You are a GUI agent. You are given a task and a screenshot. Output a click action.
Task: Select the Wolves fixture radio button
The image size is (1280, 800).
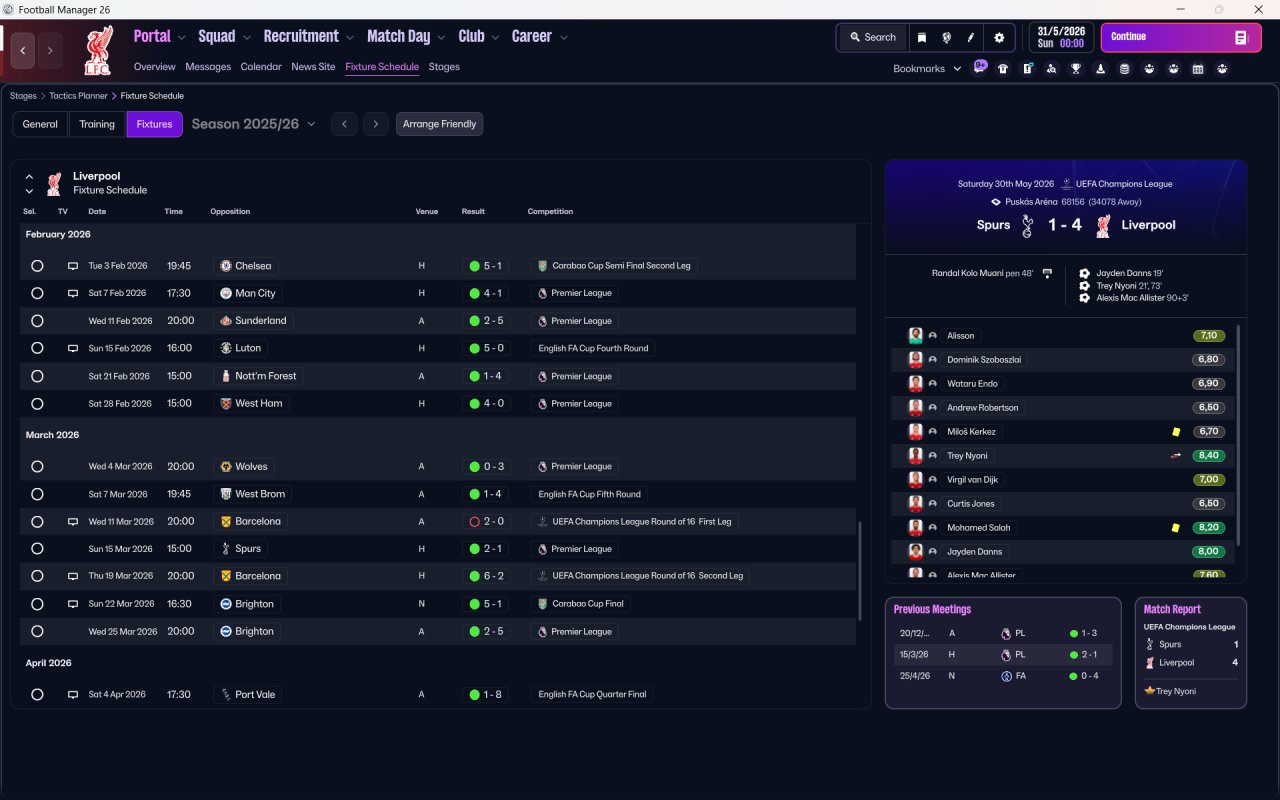coord(37,467)
